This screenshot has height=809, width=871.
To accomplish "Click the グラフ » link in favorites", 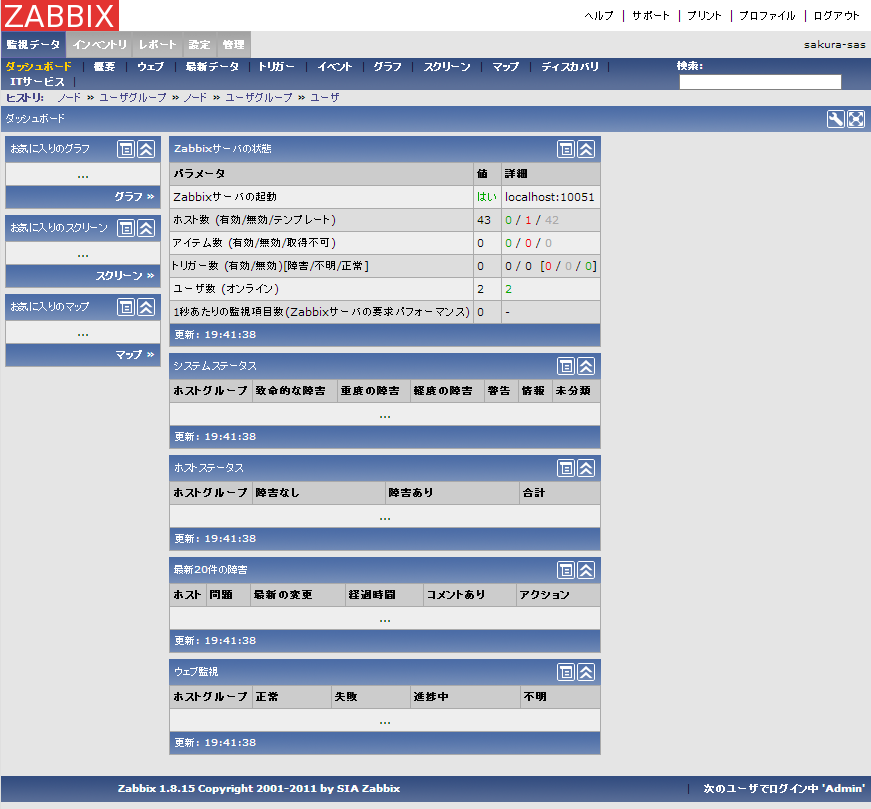I will [134, 197].
